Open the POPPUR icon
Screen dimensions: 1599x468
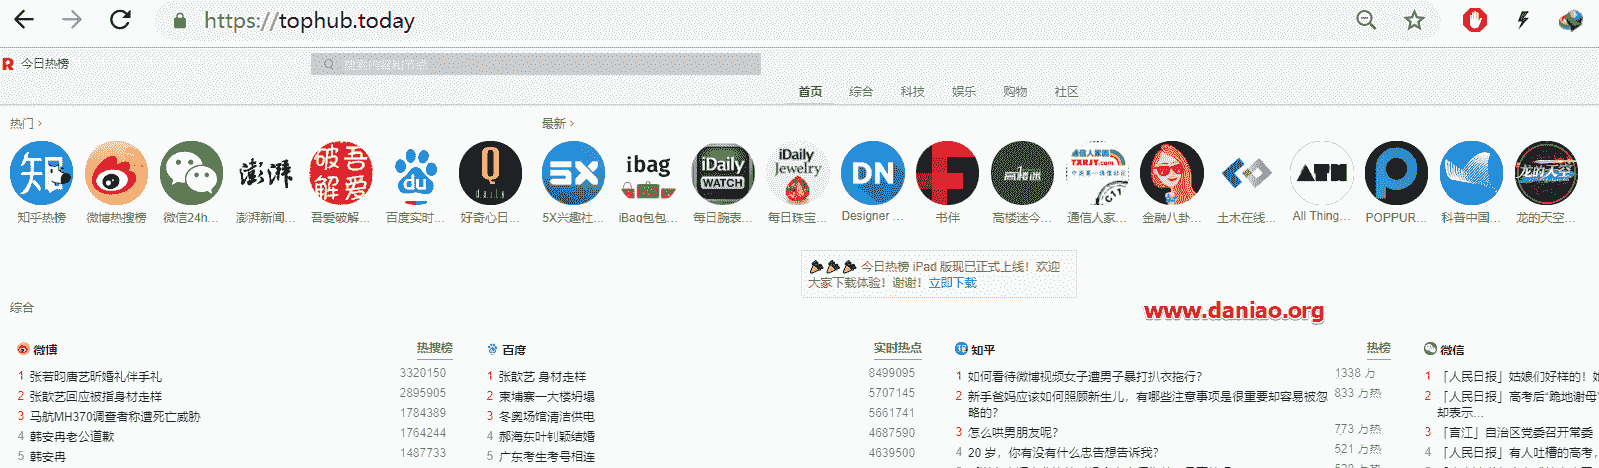coord(1396,173)
